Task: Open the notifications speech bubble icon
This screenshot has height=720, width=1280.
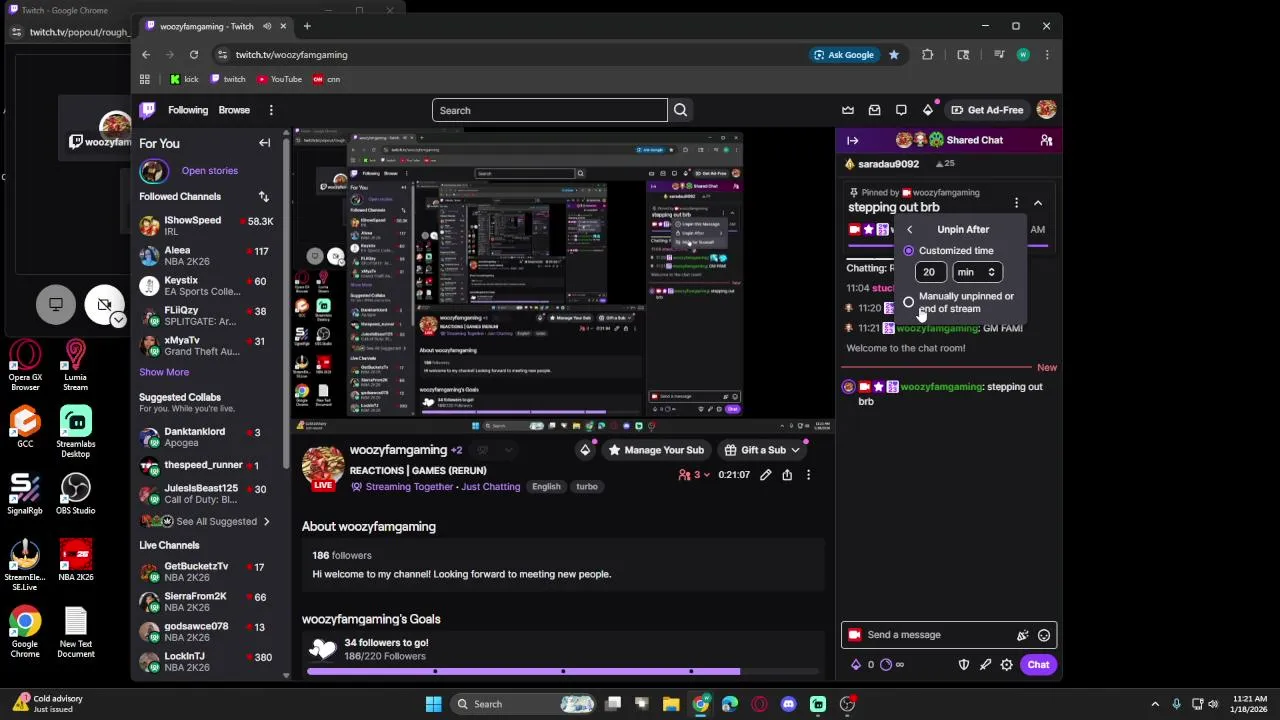Action: pos(901,110)
